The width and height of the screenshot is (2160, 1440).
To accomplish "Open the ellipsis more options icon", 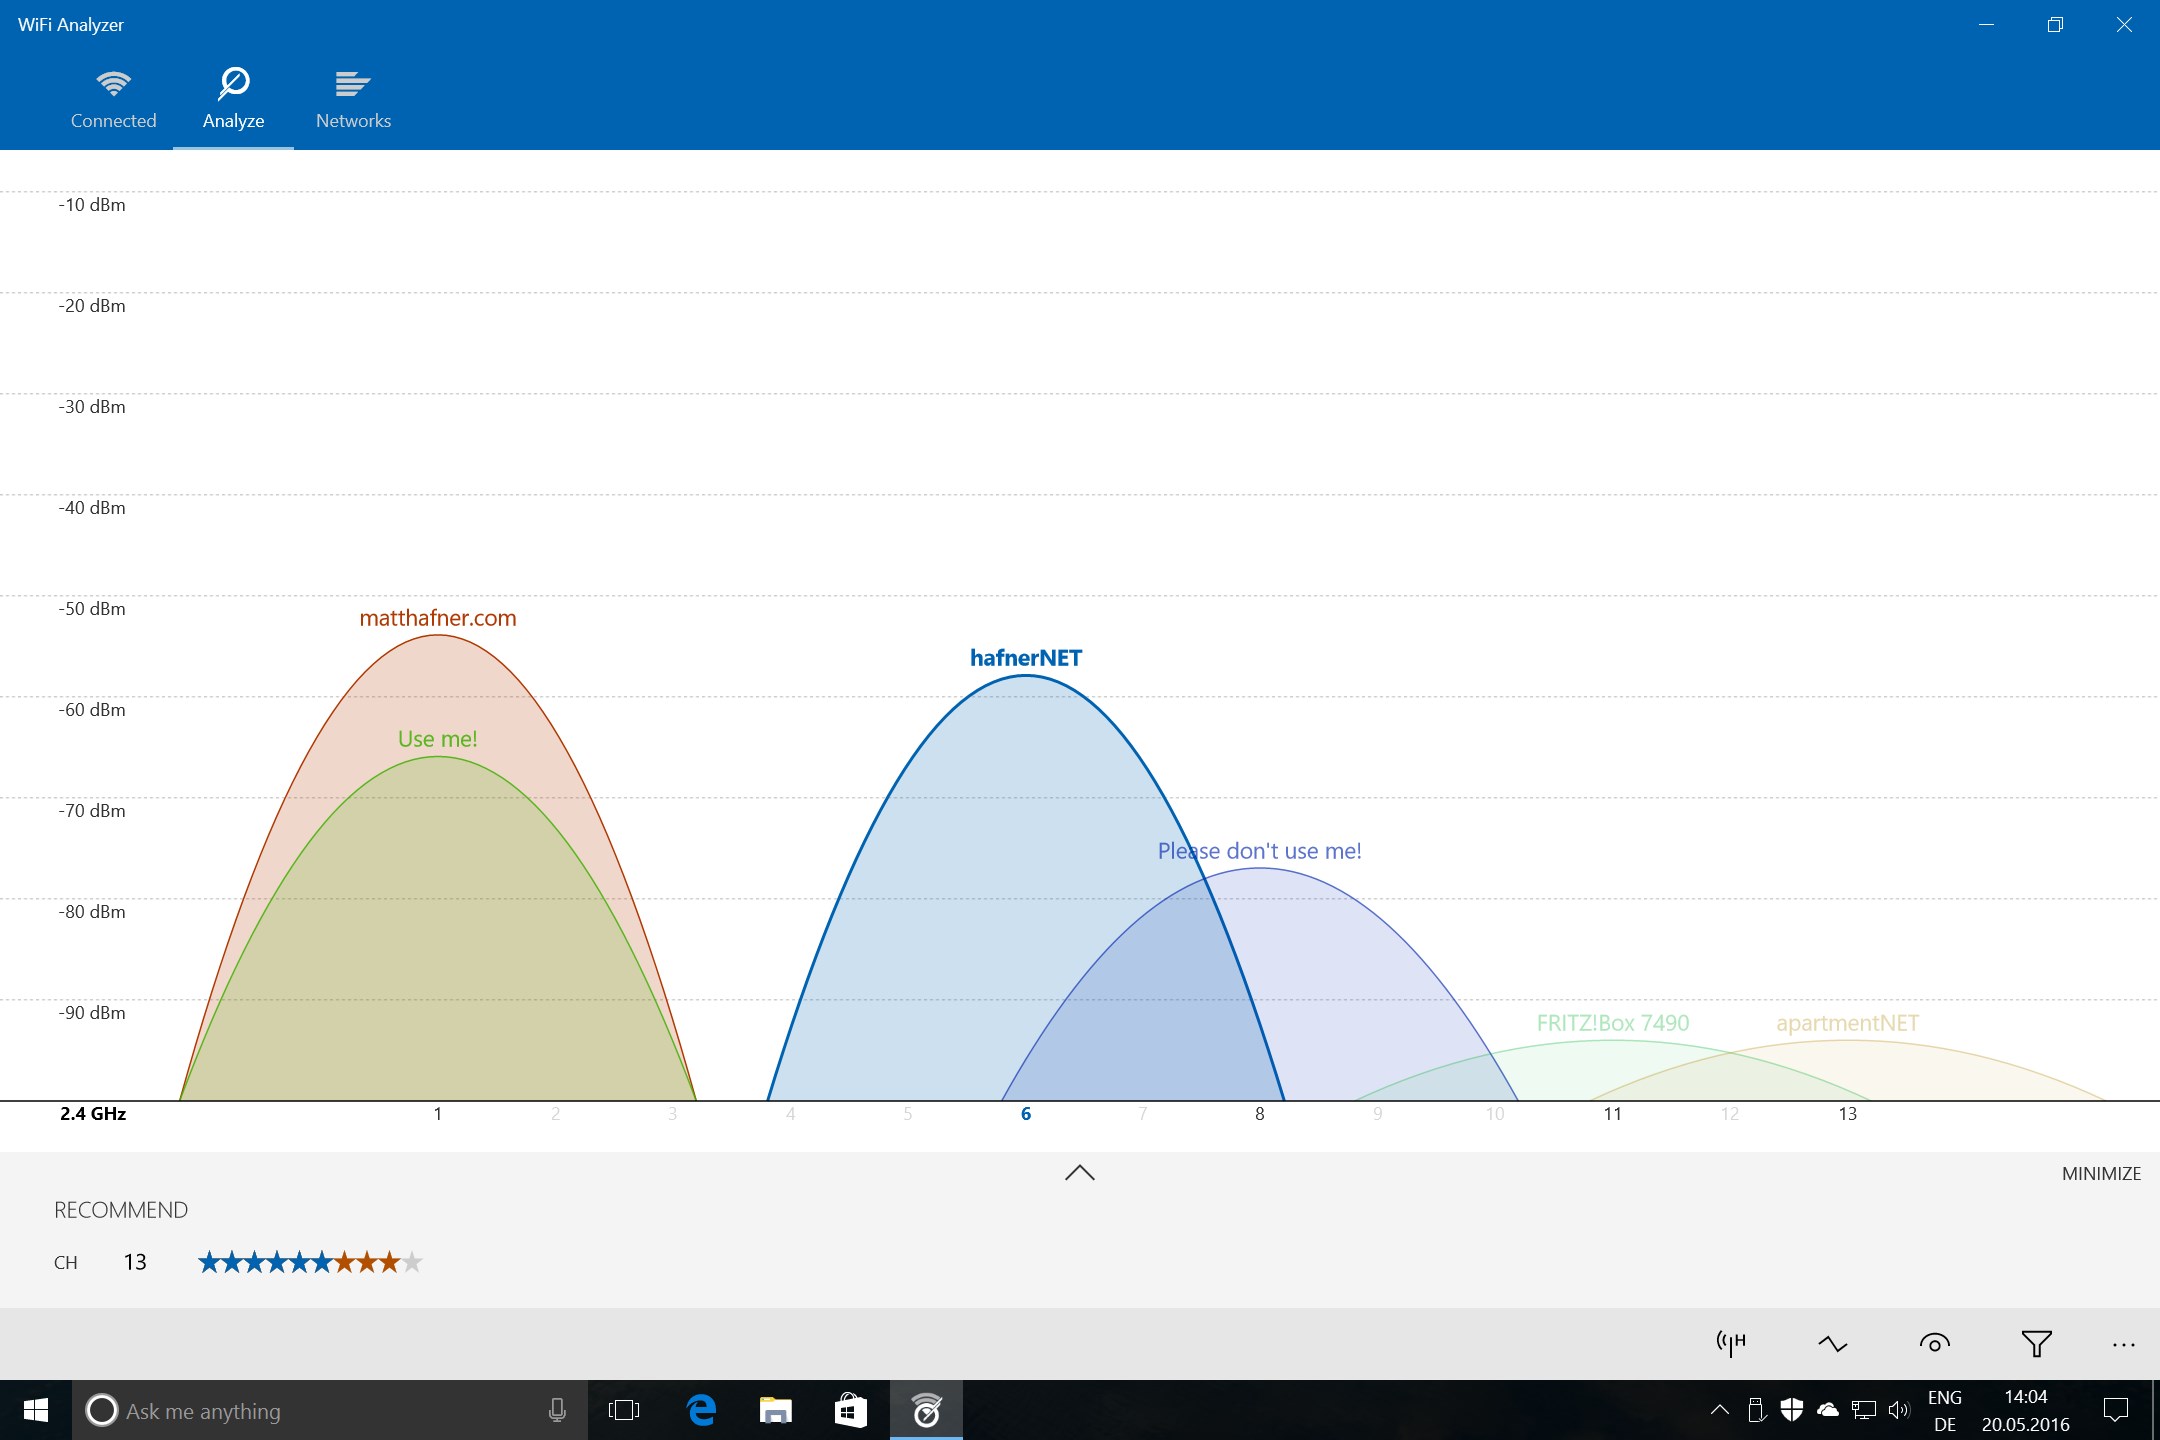I will [2122, 1343].
